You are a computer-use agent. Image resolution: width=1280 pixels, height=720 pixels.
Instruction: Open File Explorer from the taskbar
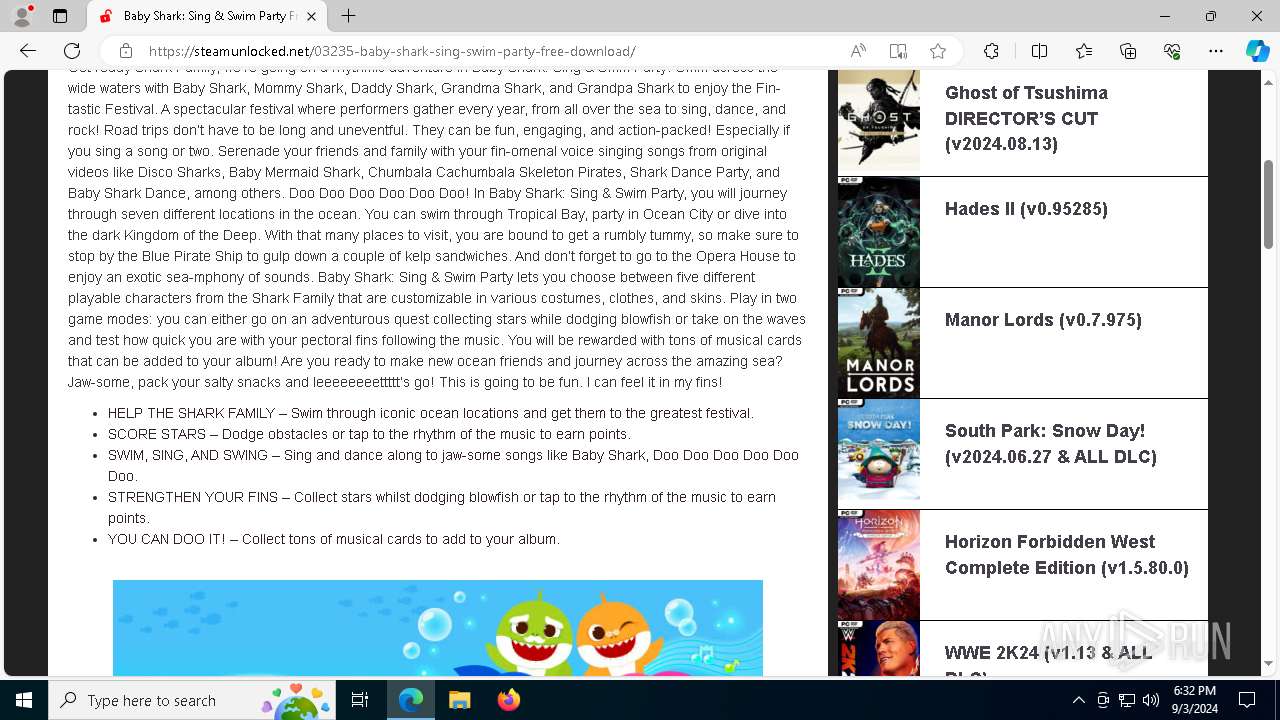(459, 700)
